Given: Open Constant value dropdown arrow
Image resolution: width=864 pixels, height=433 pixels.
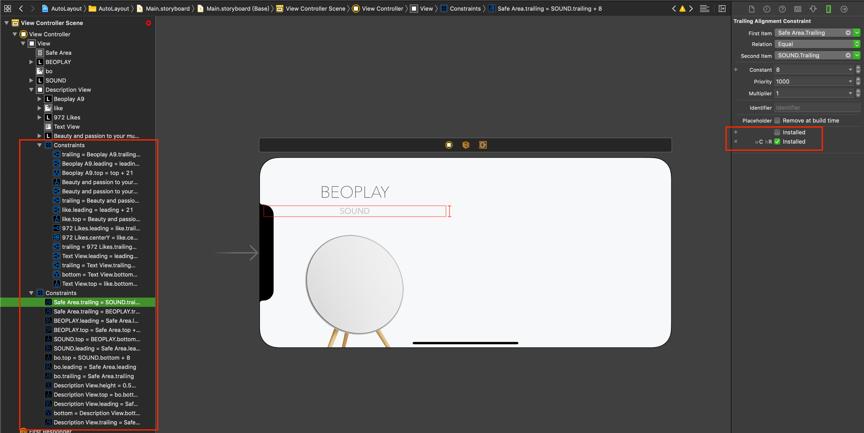Looking at the screenshot, I should (x=851, y=70).
